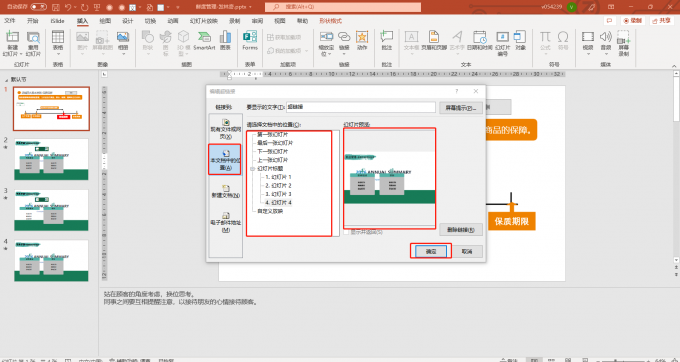Click the Link (链接) chain icon
The height and width of the screenshot is (362, 680).
(x=344, y=37)
